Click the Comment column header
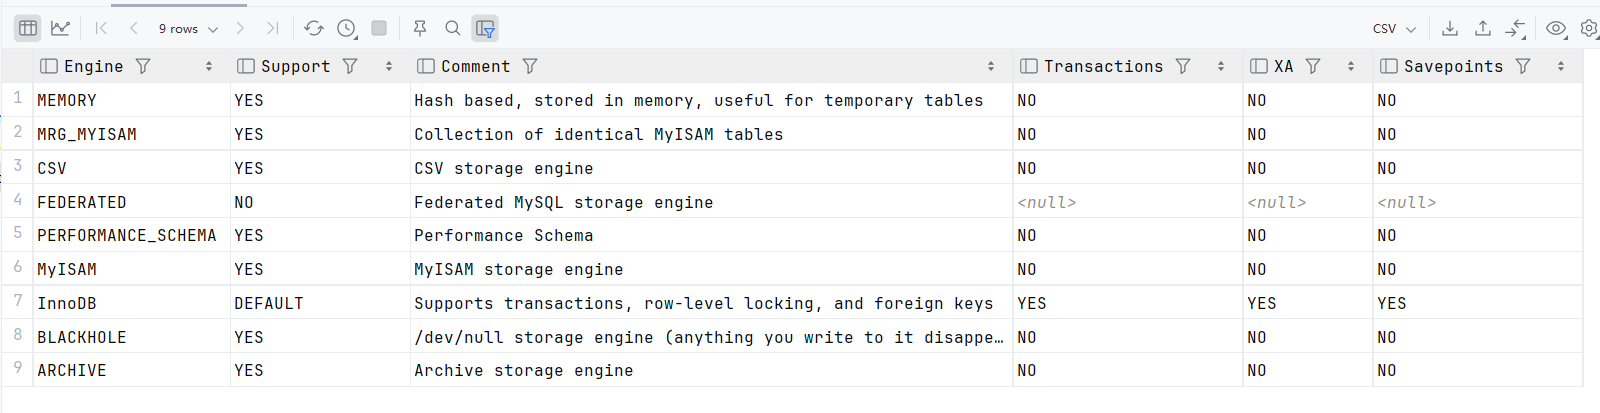Screen dimensions: 1600x413 pyautogui.click(x=475, y=66)
